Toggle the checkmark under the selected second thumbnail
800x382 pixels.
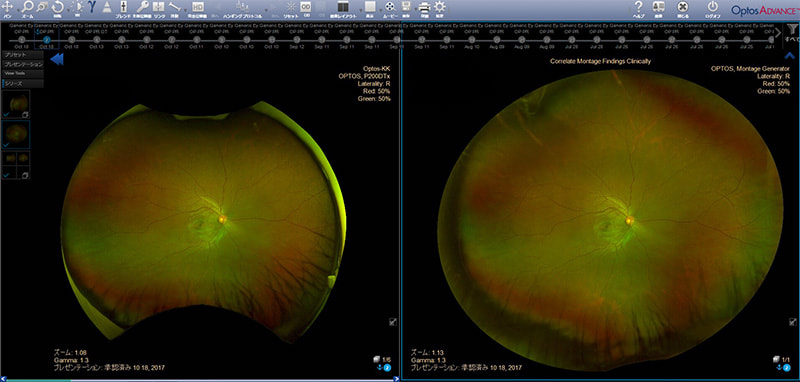pos(5,145)
